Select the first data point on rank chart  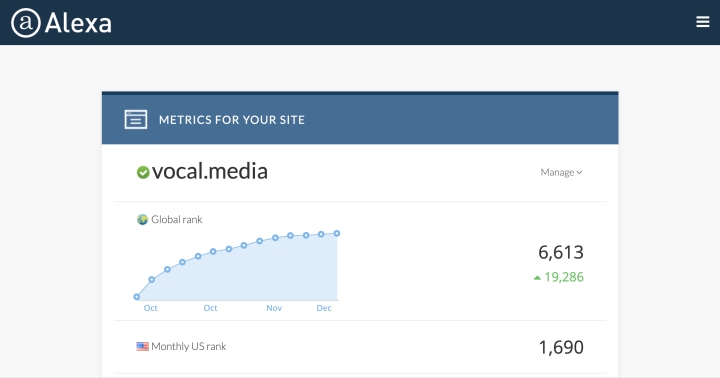point(136,297)
